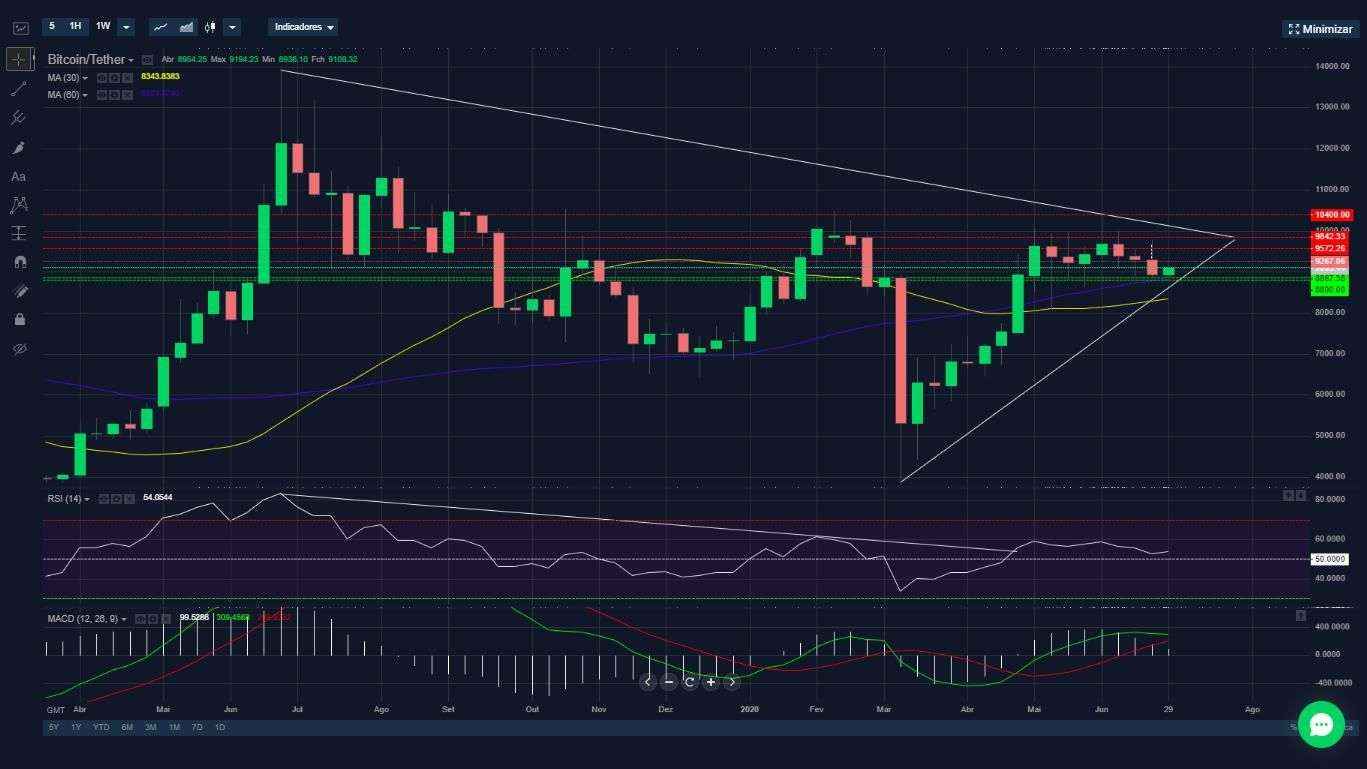Click the Minimizar button
The width and height of the screenshot is (1367, 769).
coord(1320,29)
